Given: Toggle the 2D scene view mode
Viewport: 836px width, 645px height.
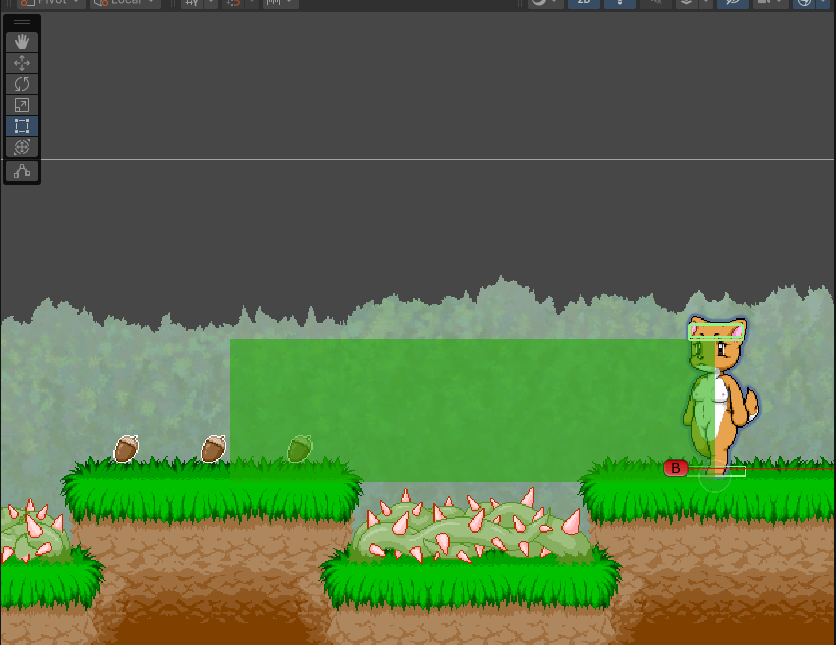Looking at the screenshot, I should 584,3.
